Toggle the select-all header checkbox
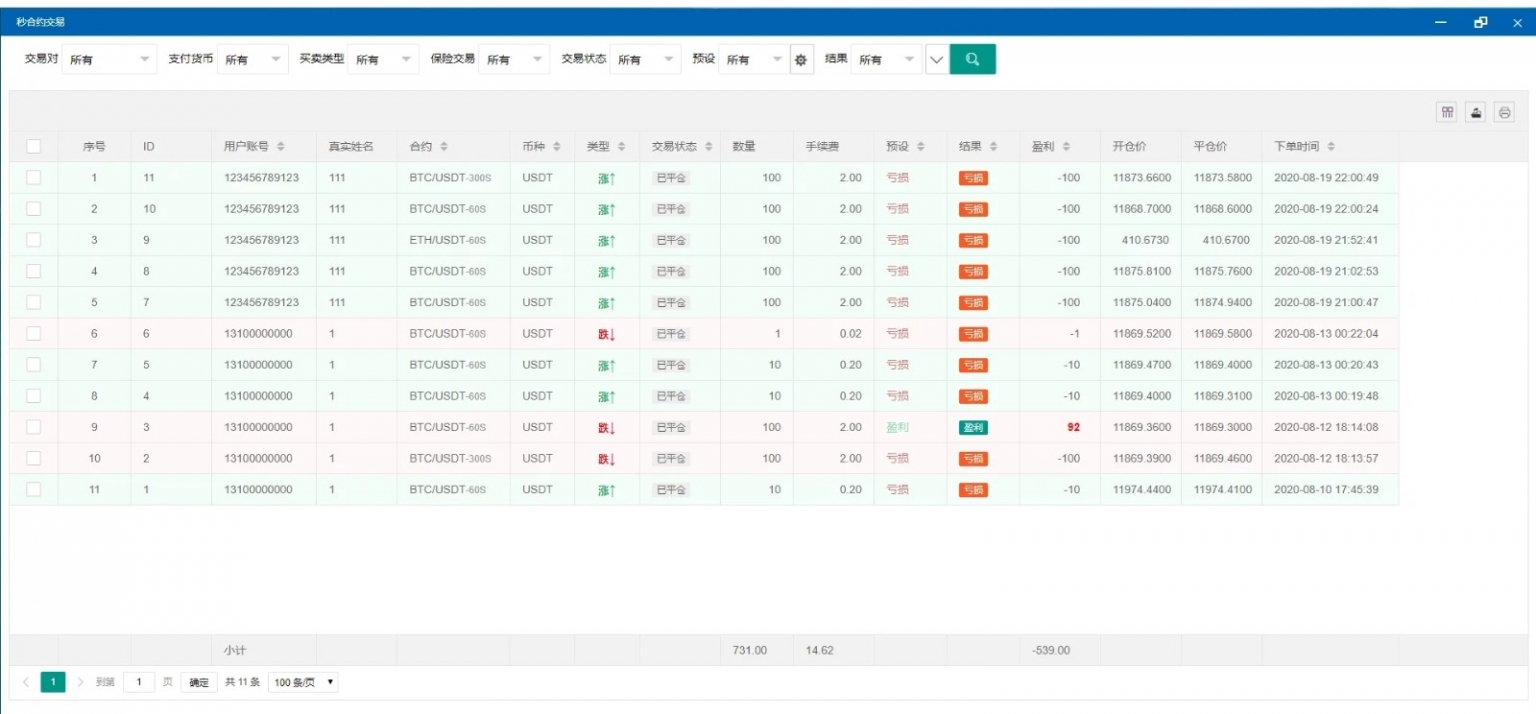This screenshot has height=714, width=1536. 34,147
